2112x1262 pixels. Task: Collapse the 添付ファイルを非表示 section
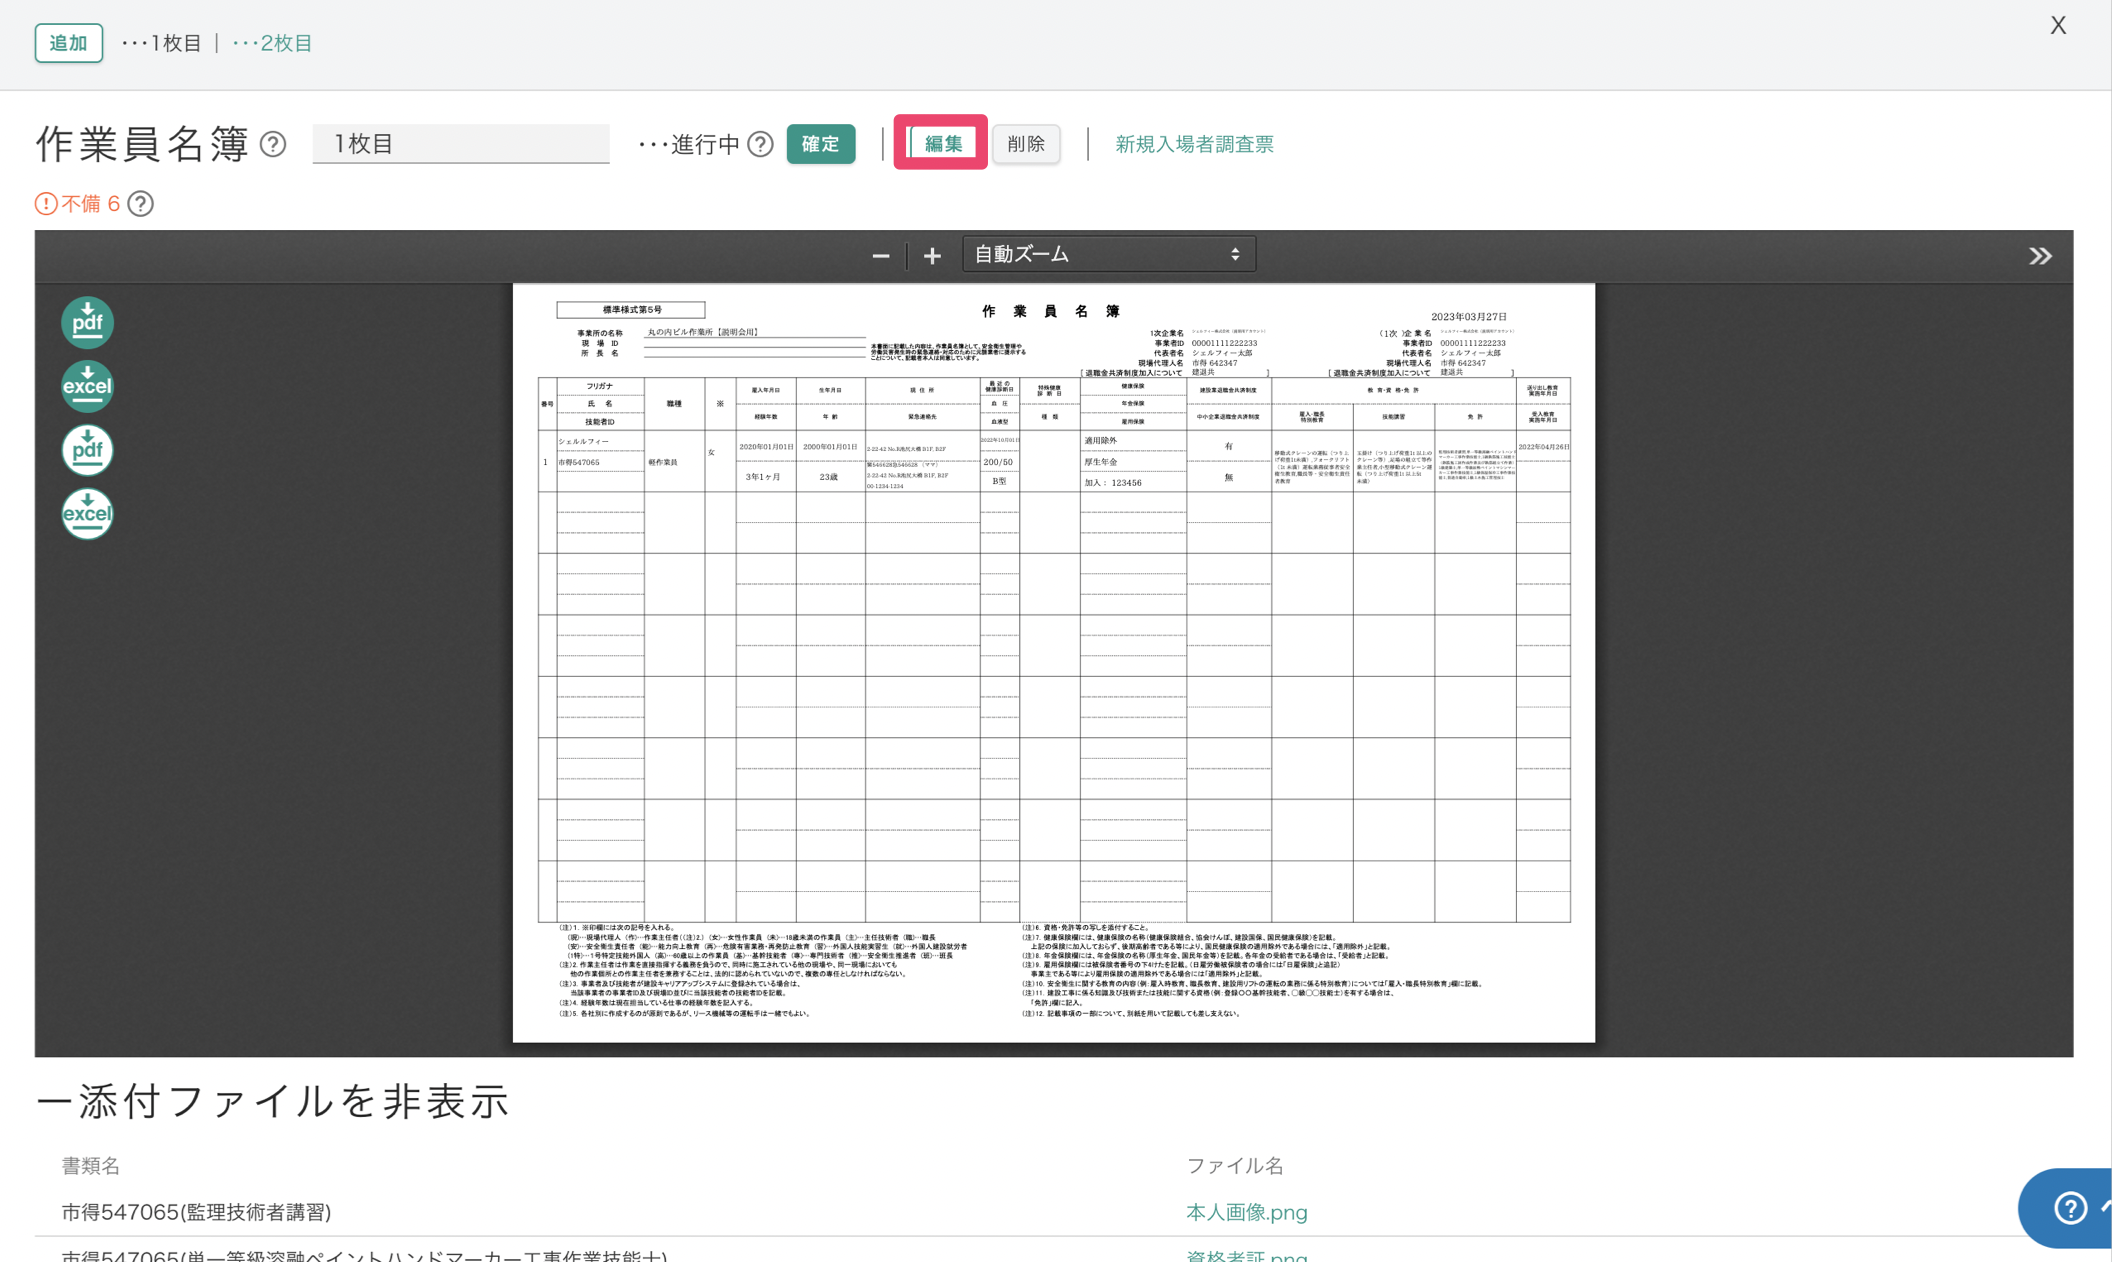click(x=272, y=1100)
